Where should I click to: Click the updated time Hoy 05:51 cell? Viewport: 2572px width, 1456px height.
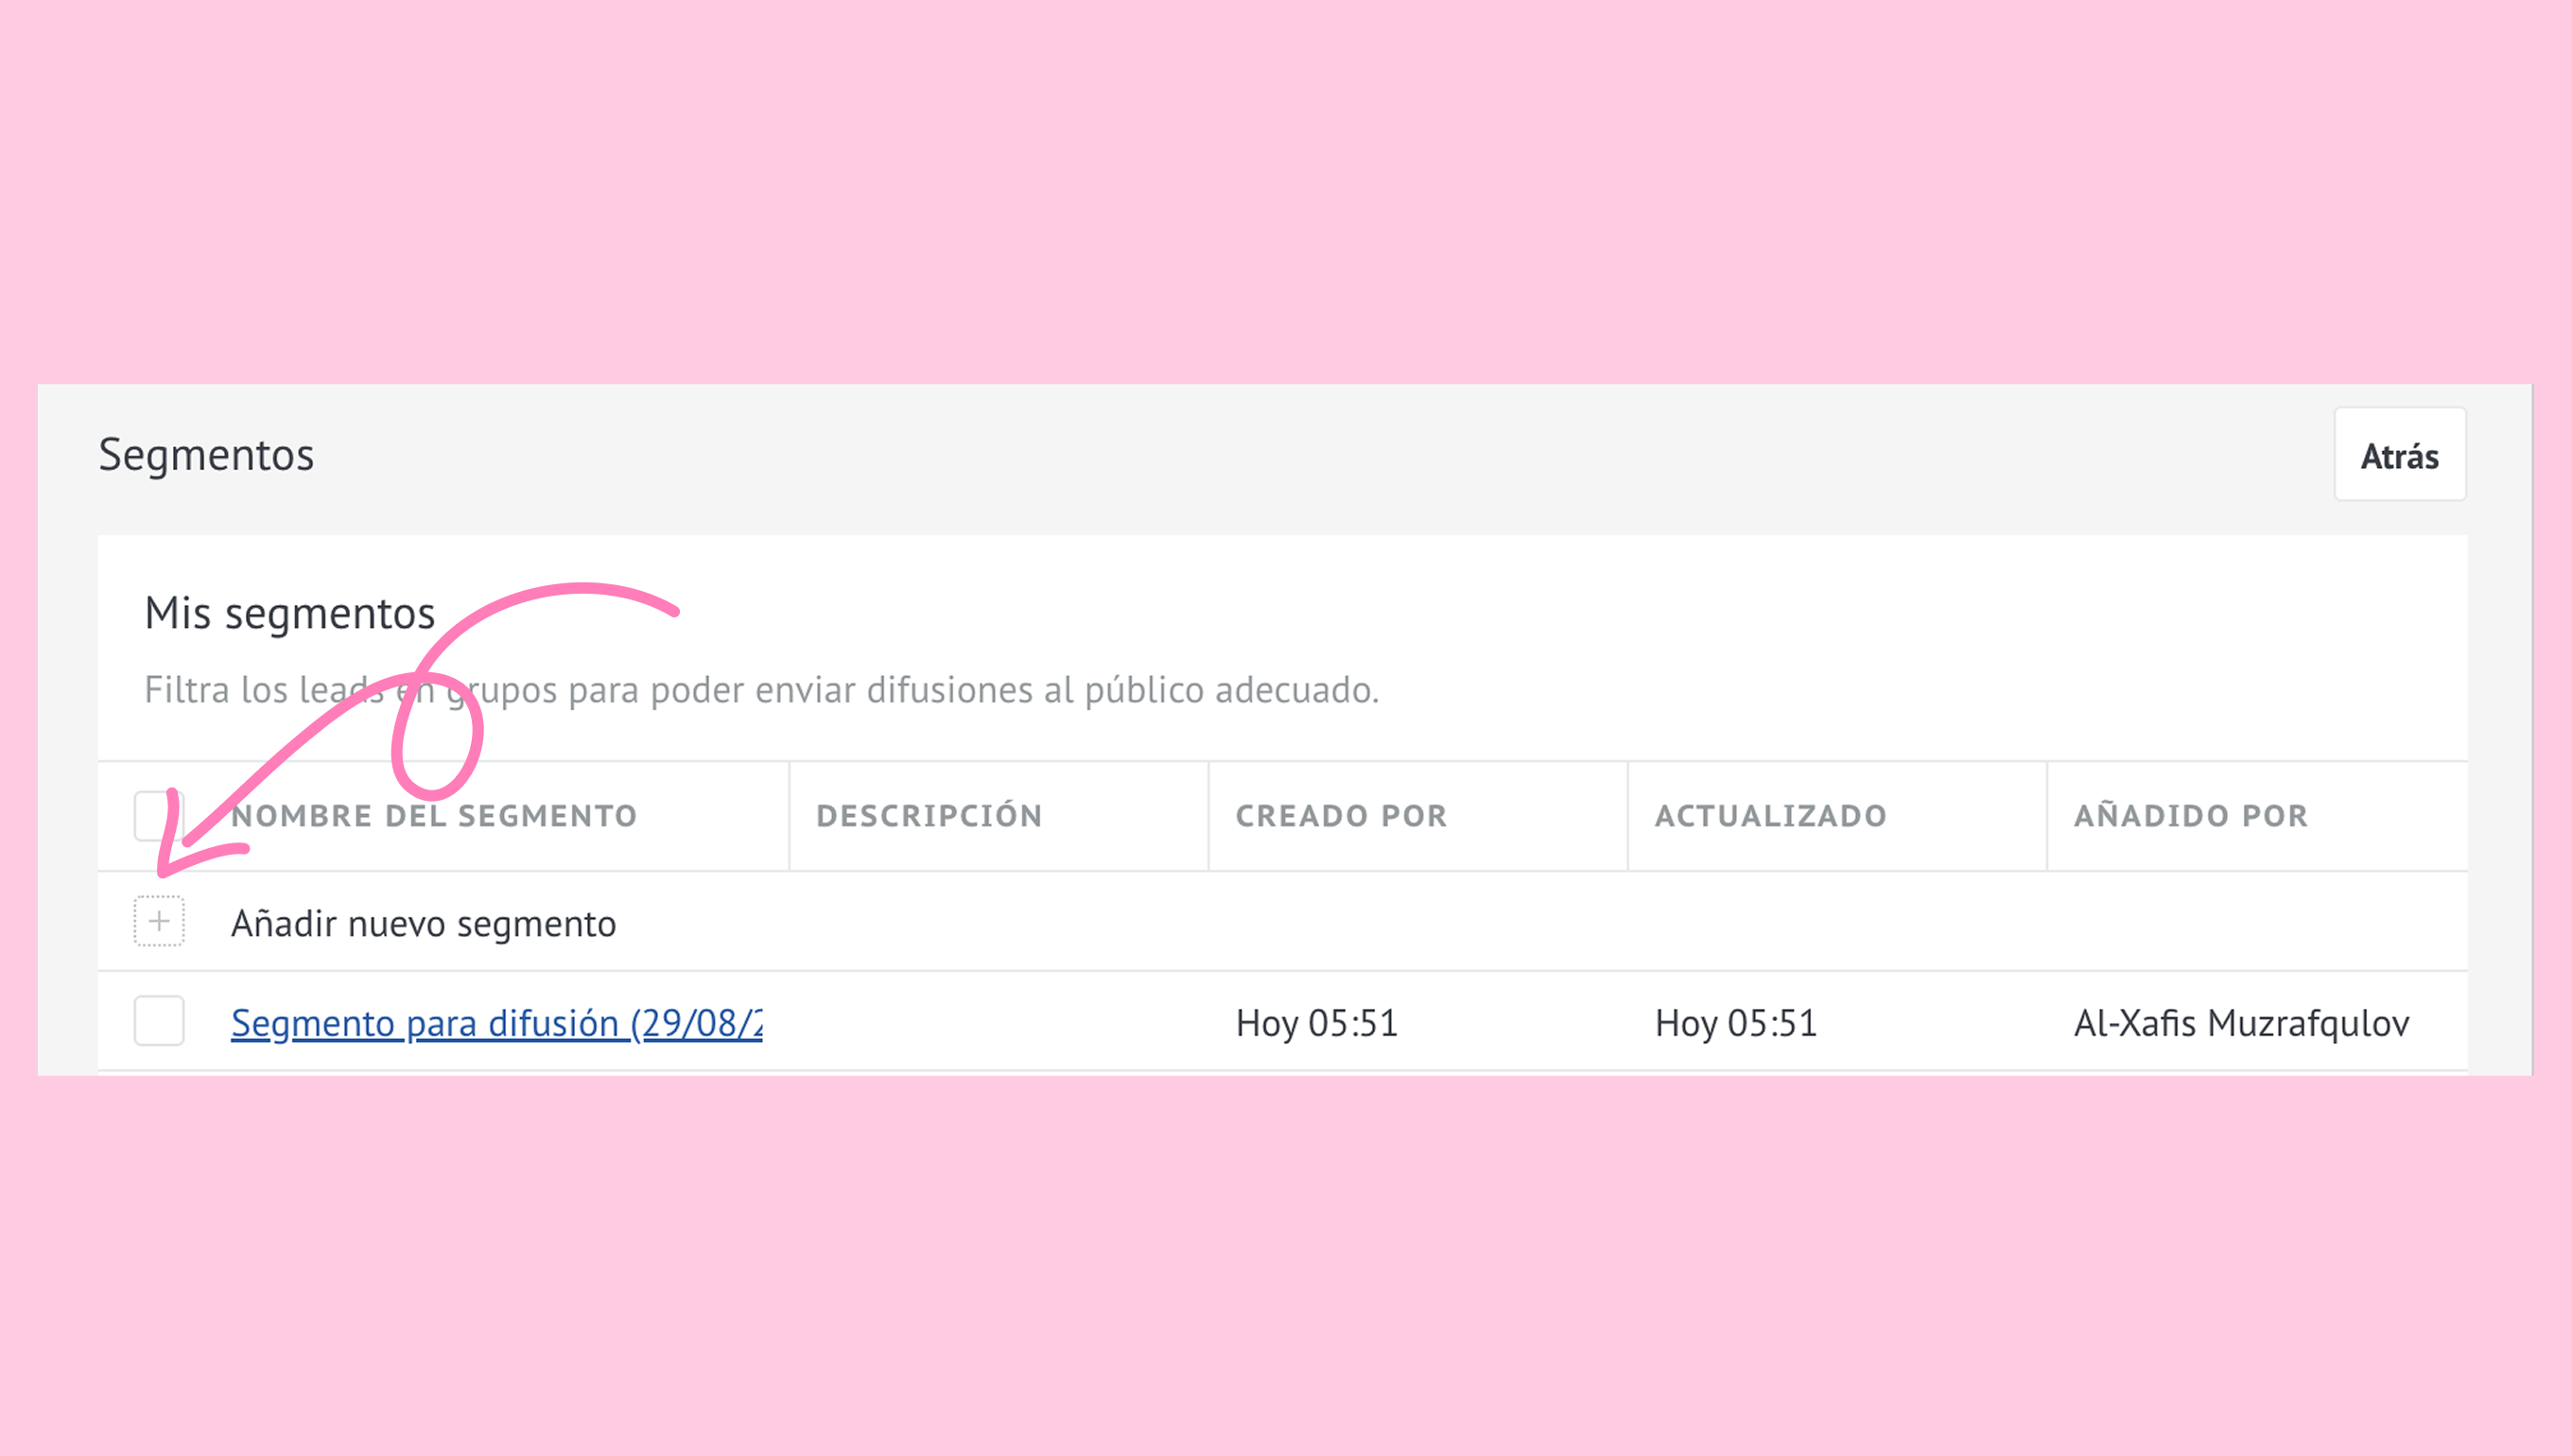pyautogui.click(x=1735, y=1023)
